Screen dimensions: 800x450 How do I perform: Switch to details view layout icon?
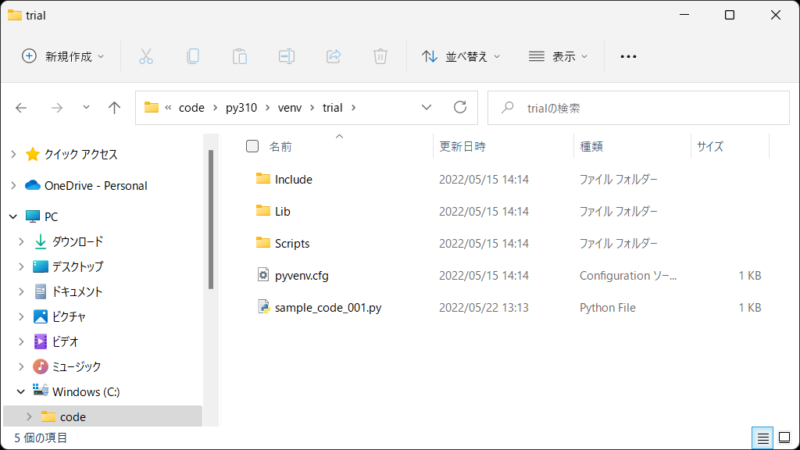(762, 437)
